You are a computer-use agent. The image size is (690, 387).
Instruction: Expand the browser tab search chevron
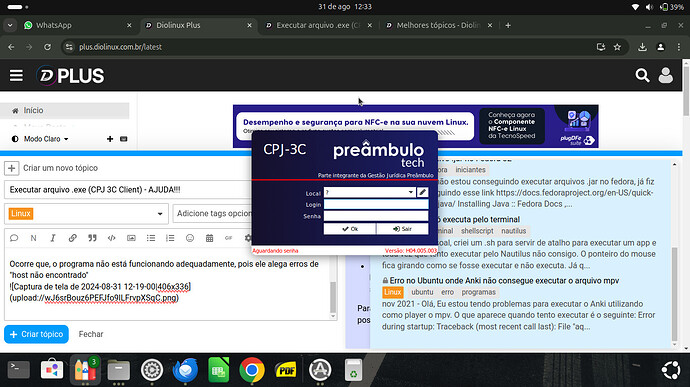[10, 26]
